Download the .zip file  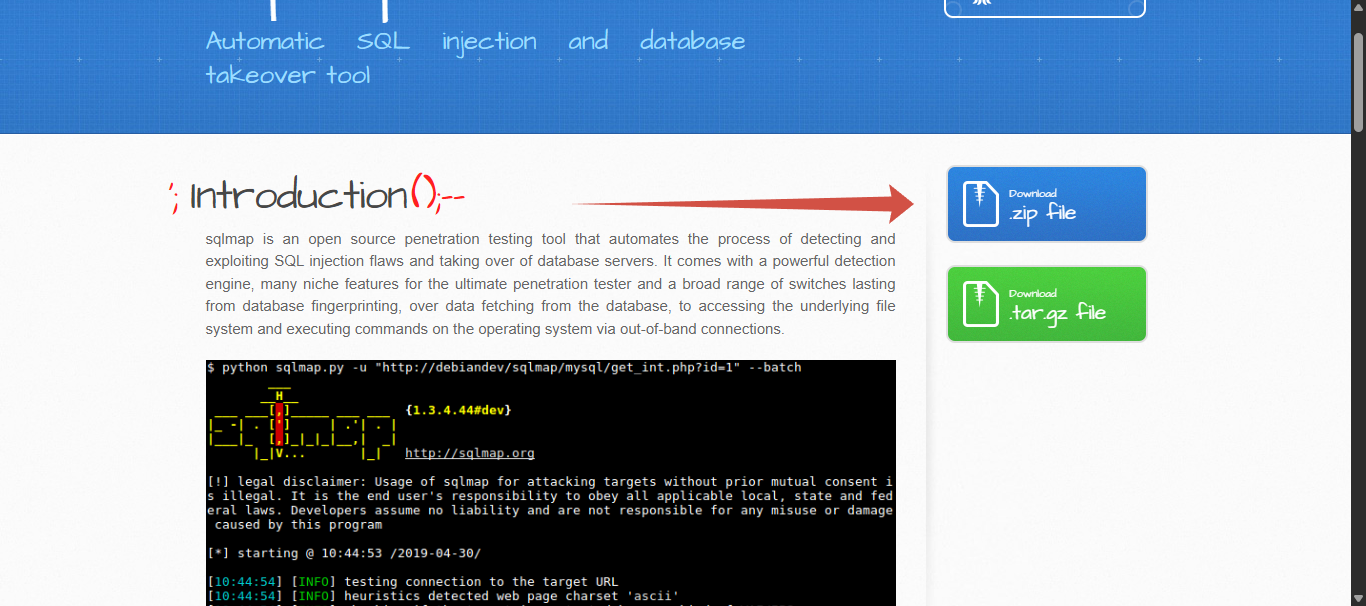pos(1046,204)
